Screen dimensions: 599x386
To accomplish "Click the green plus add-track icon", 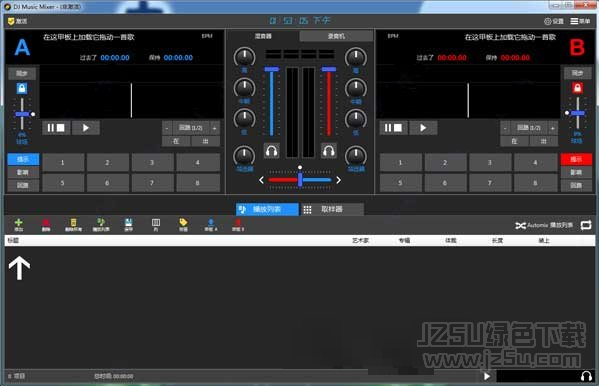I will [x=18, y=224].
